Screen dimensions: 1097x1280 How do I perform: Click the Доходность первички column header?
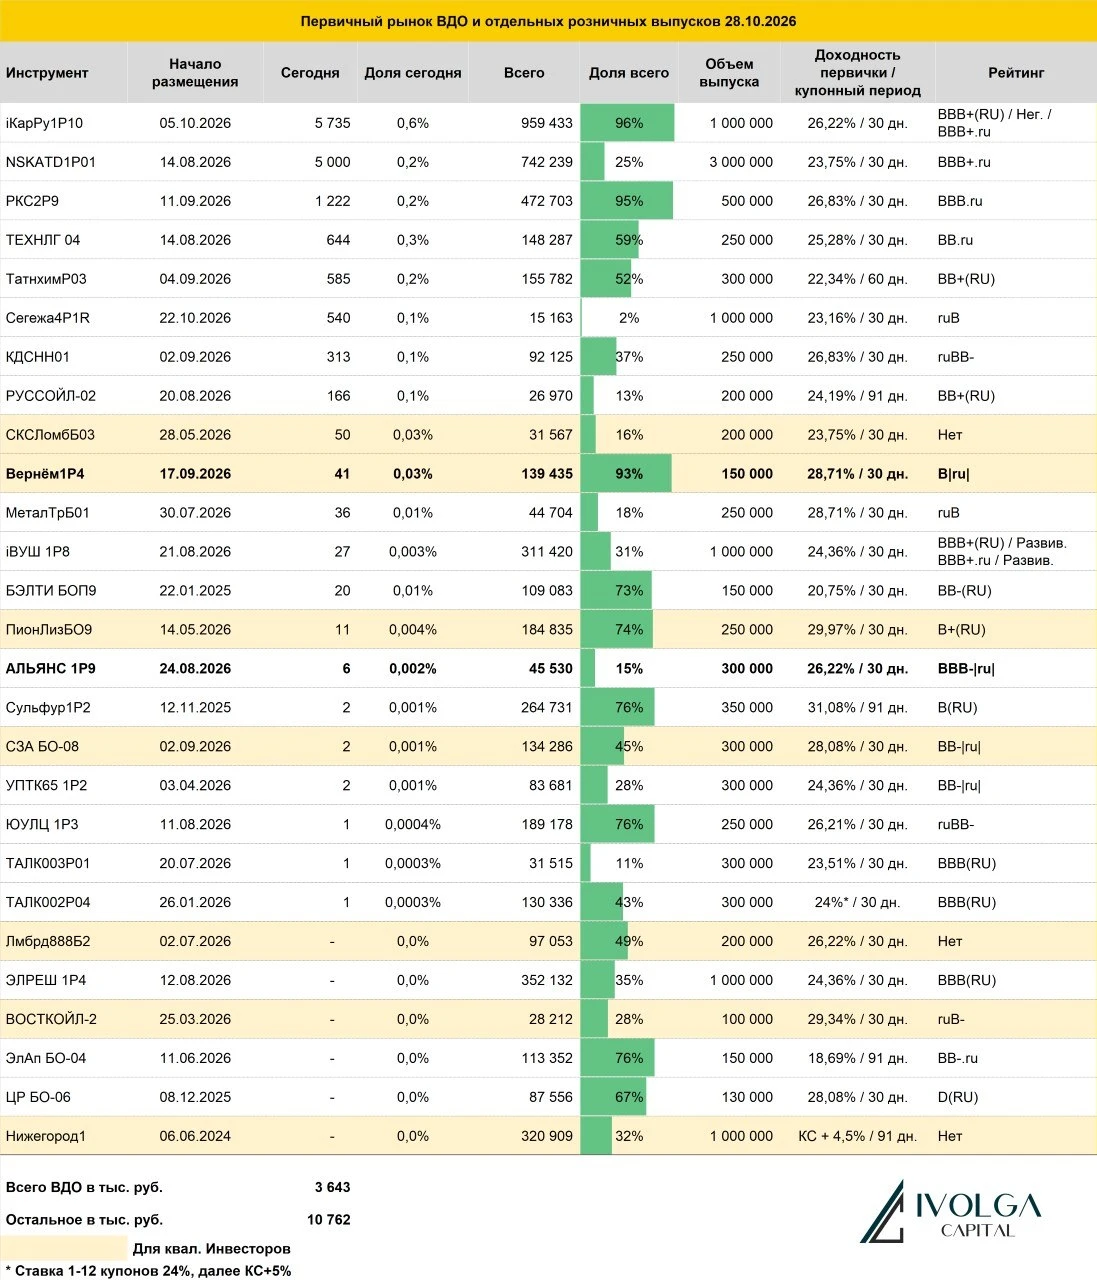[857, 73]
